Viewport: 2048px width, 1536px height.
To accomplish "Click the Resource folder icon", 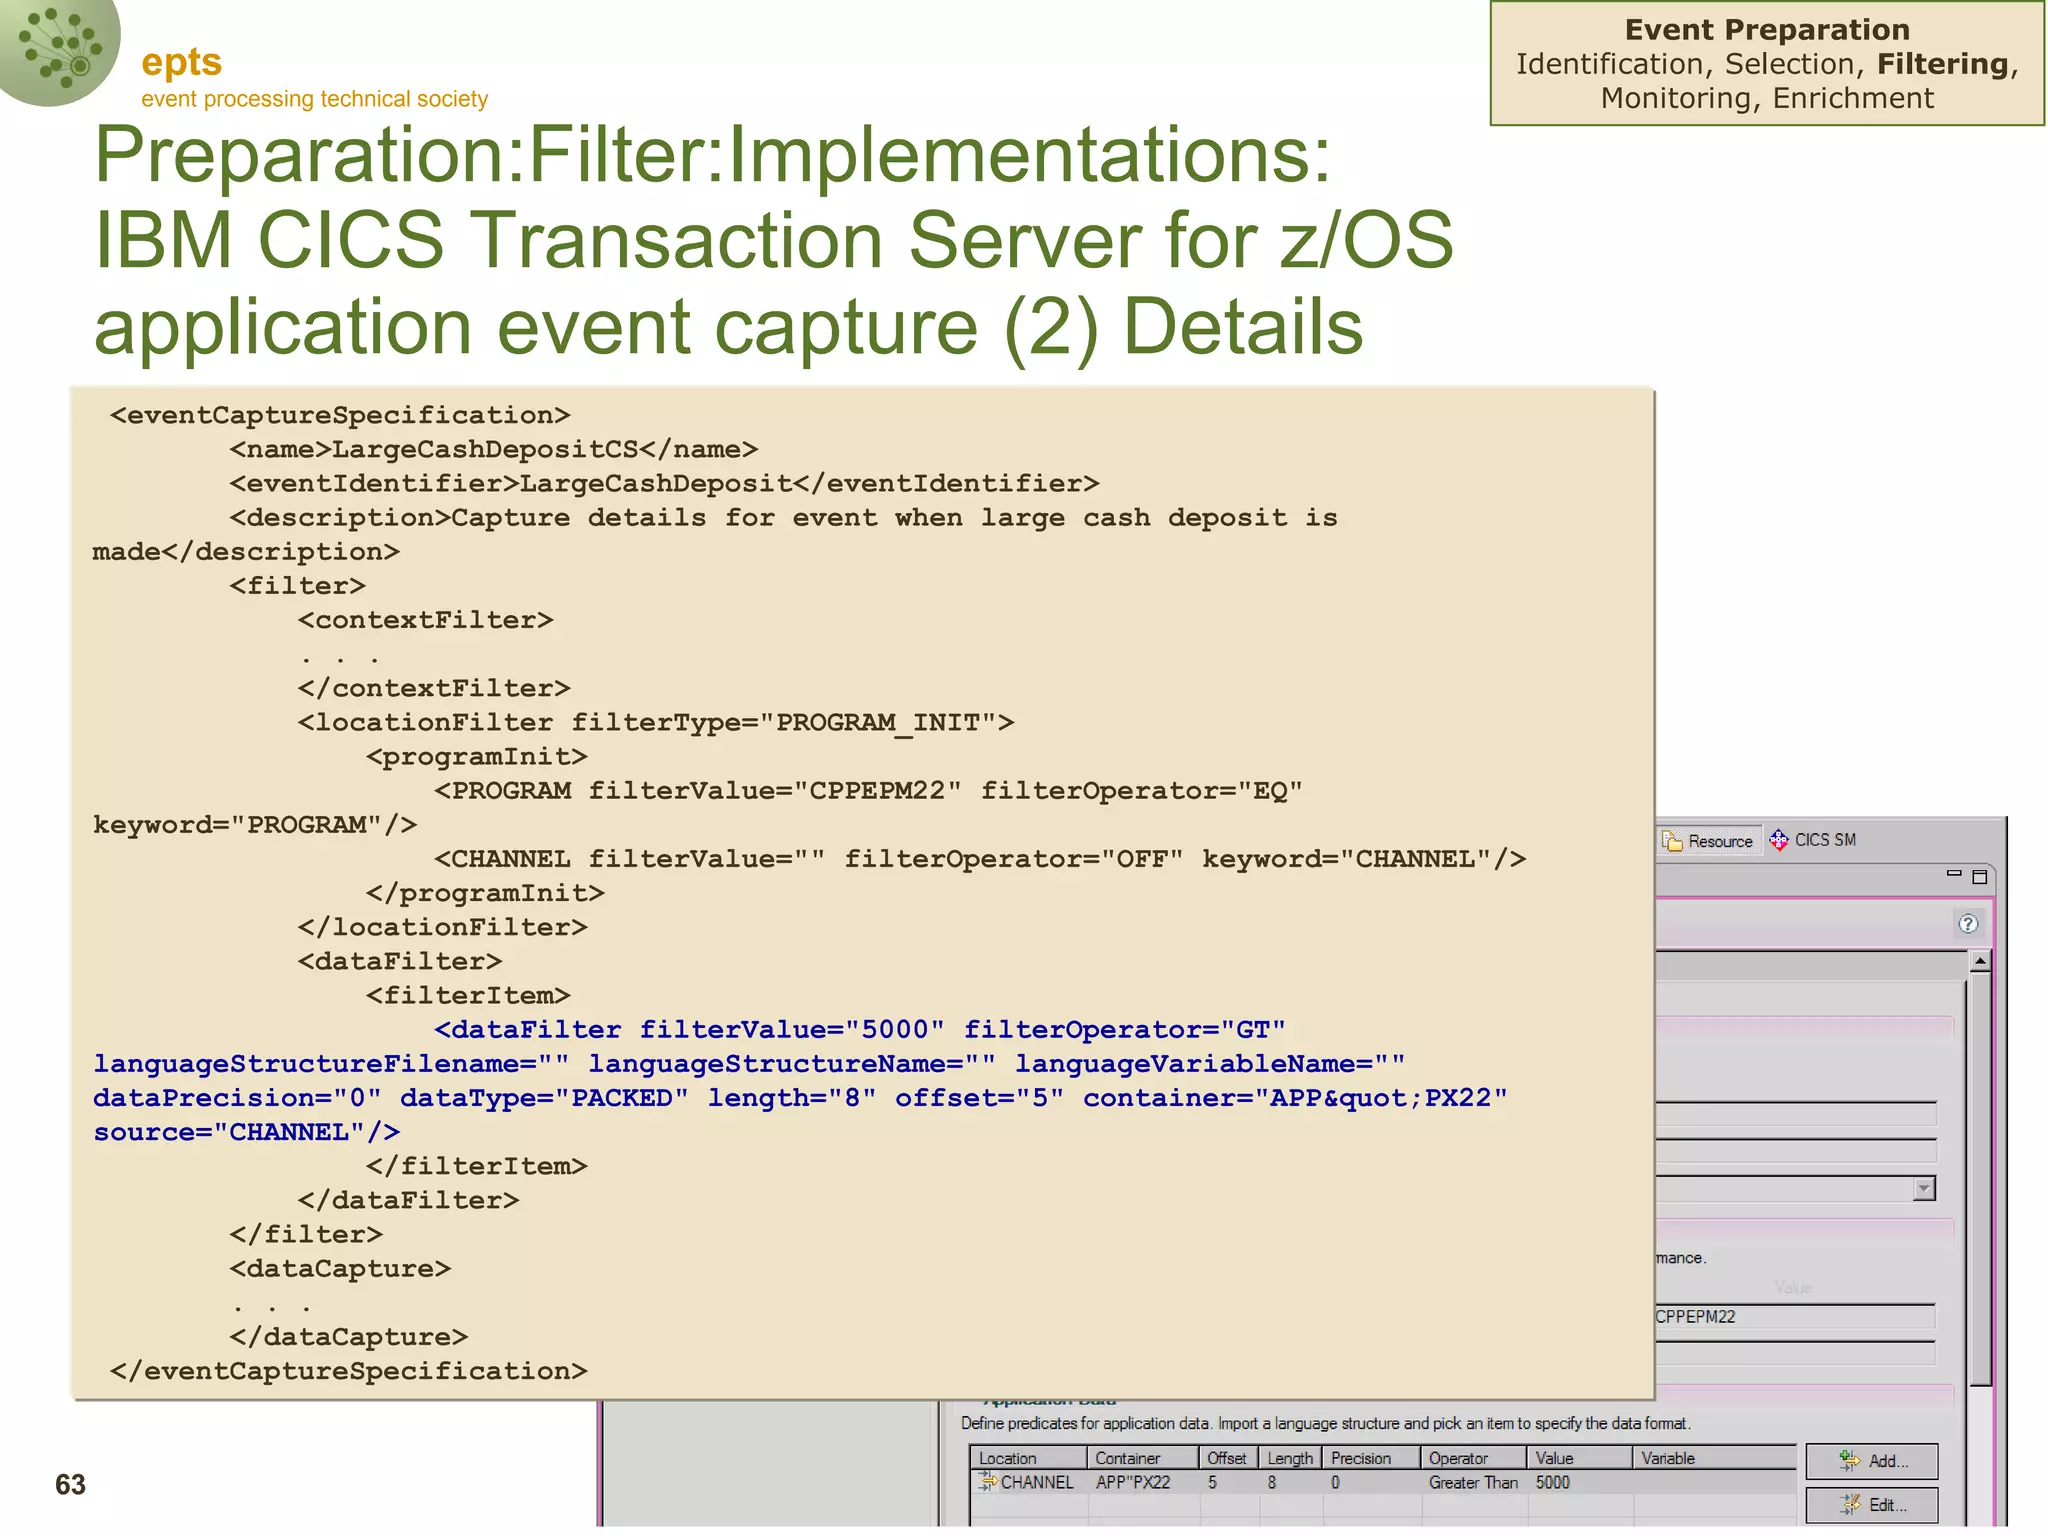I will [1673, 841].
